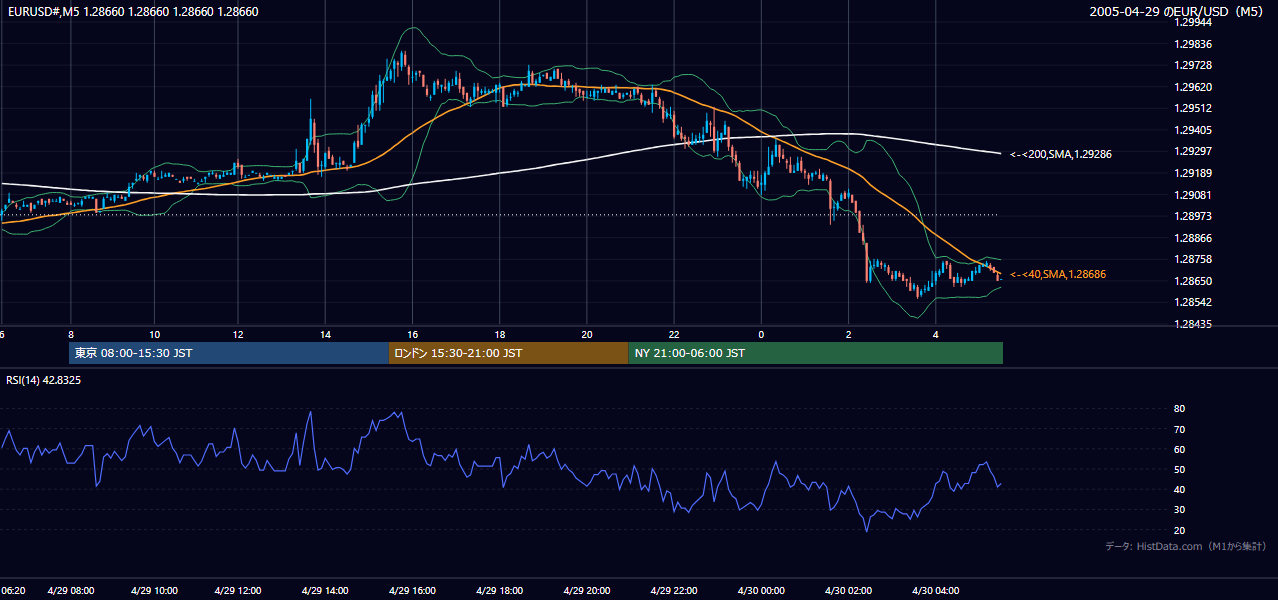Click the NY 21:00-06:00 JST session bar
The width and height of the screenshot is (1278, 600).
(x=816, y=353)
